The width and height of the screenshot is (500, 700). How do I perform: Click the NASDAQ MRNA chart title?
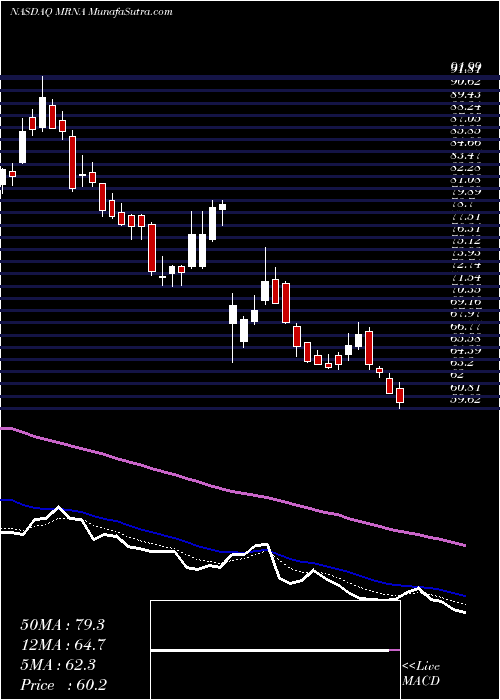point(91,12)
